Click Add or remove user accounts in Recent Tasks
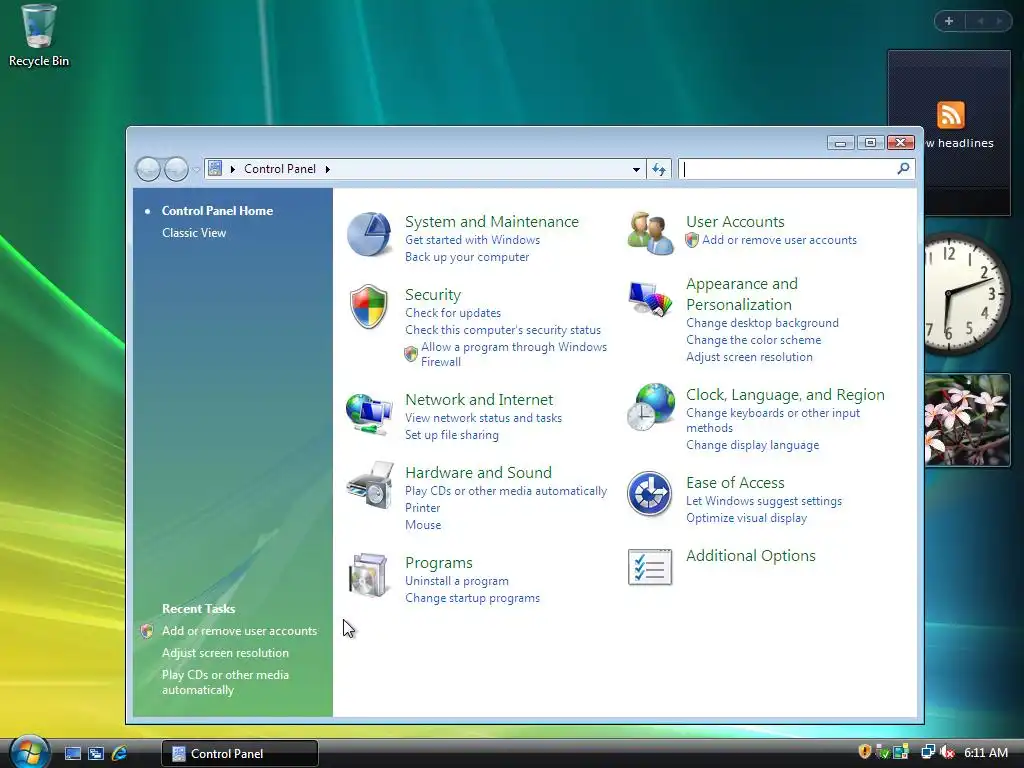 pyautogui.click(x=239, y=631)
